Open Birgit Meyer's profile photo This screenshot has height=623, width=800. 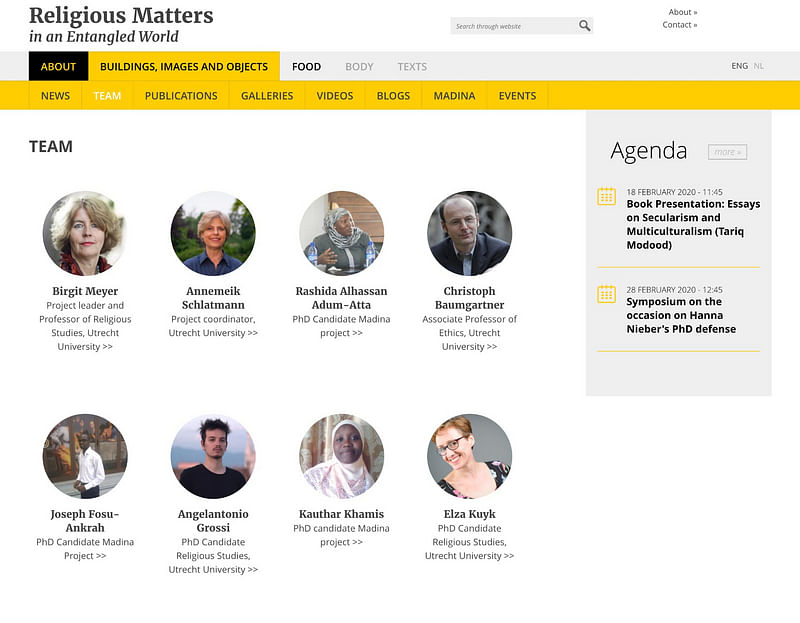(84, 234)
